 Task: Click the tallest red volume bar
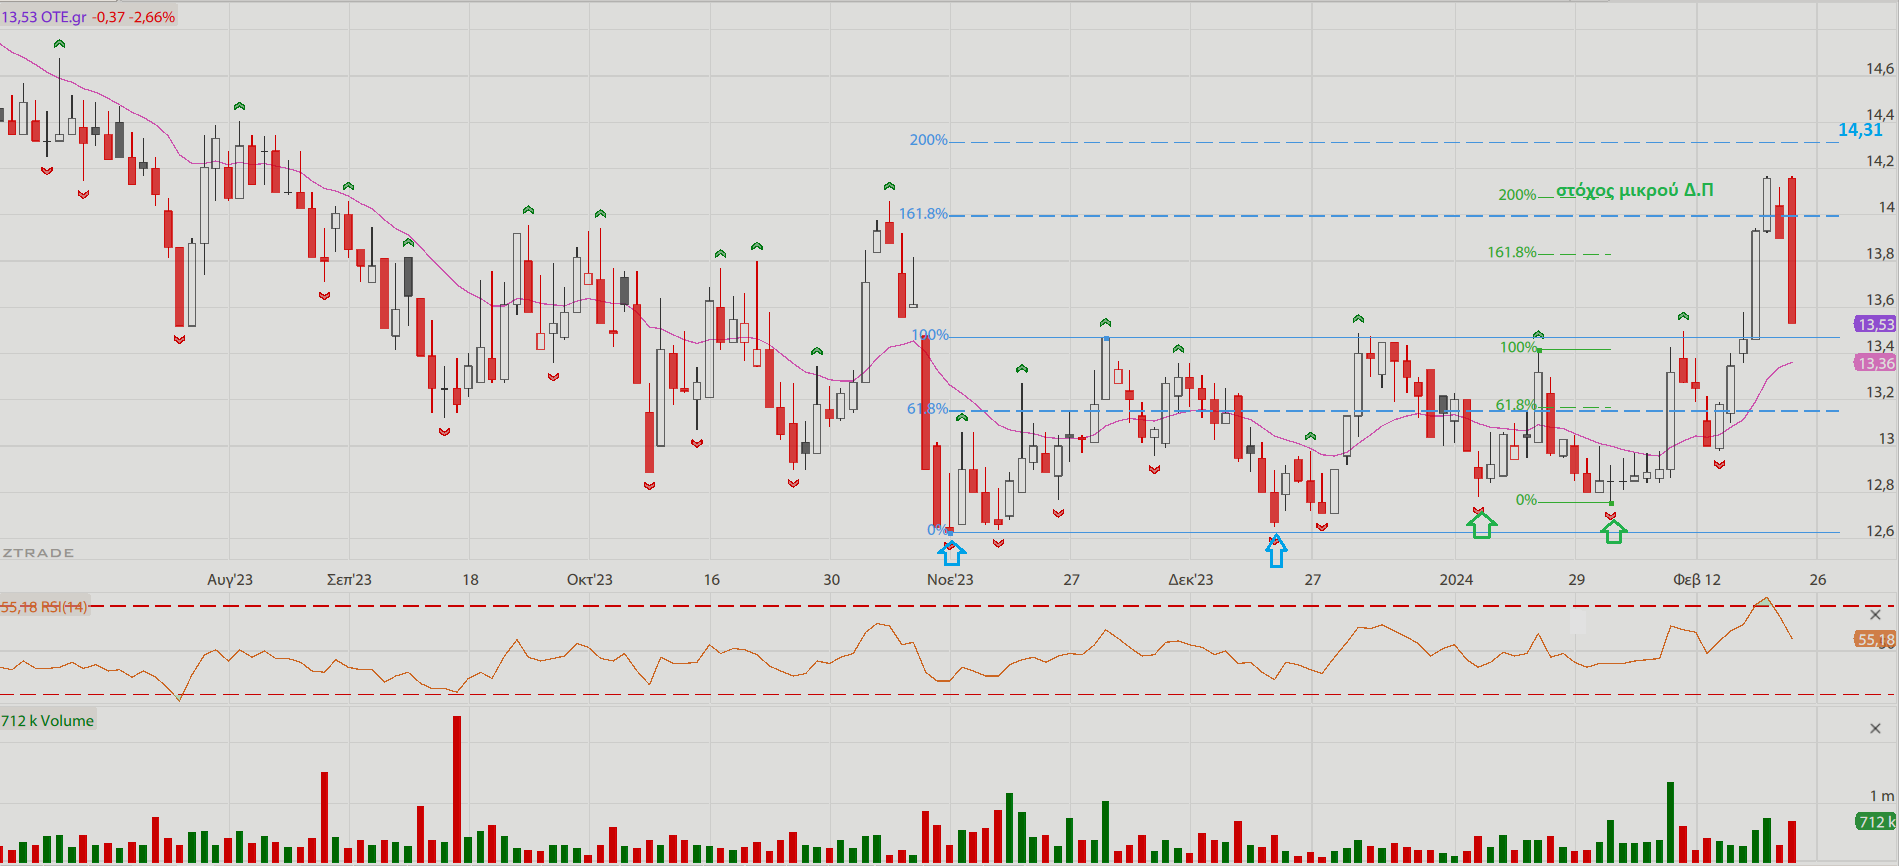pos(457,789)
